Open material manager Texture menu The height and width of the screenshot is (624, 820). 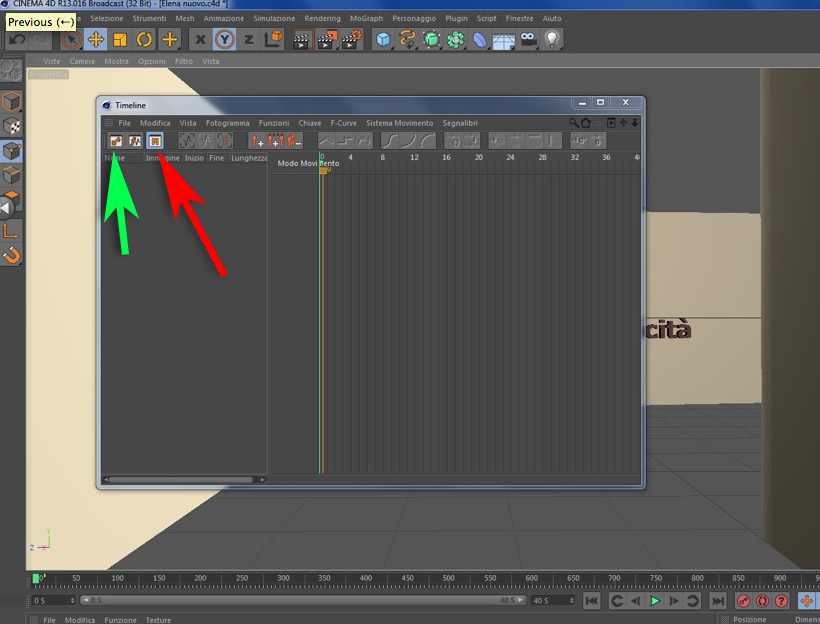pos(158,620)
